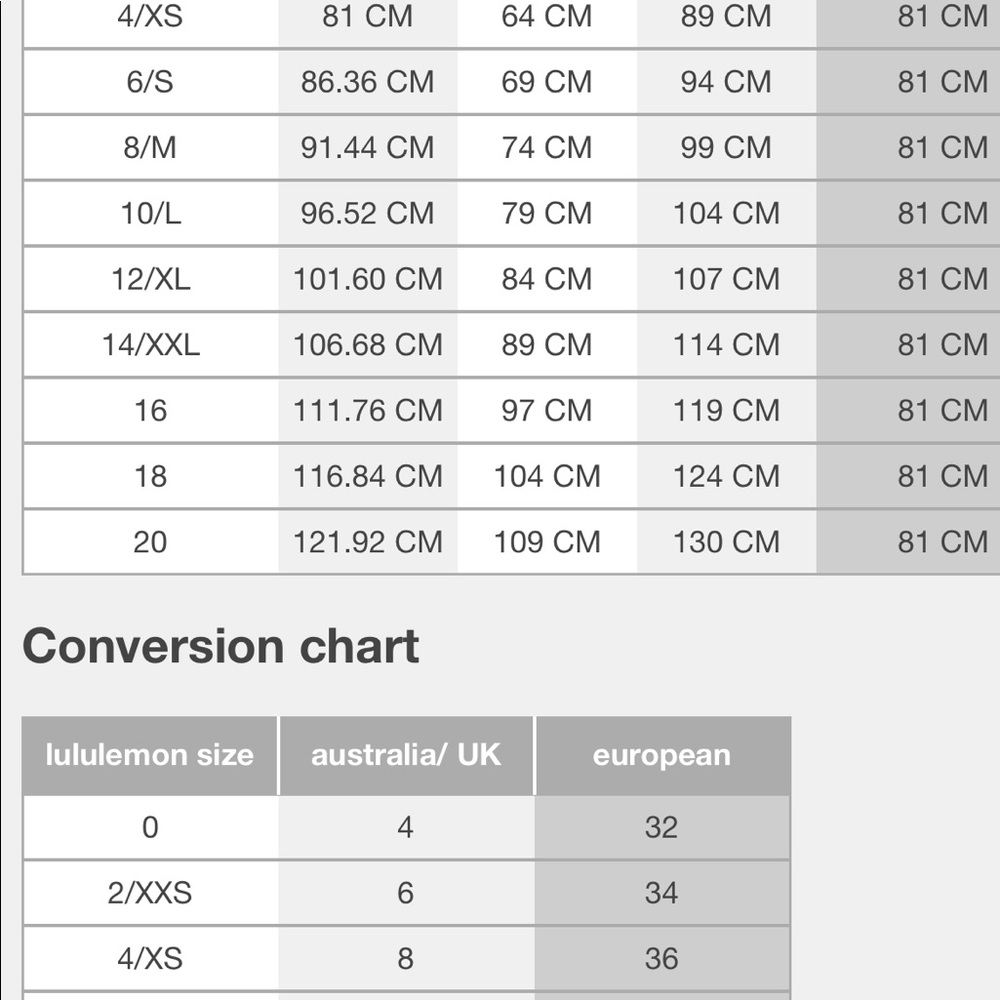Select the 8/M size cell

point(150,148)
